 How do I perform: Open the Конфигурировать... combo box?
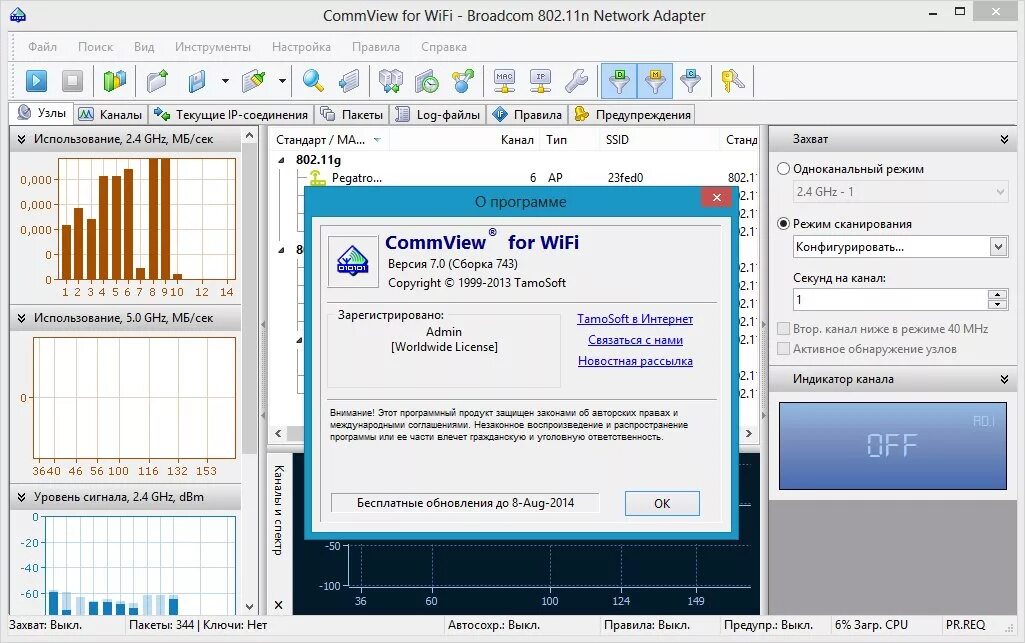pos(899,247)
